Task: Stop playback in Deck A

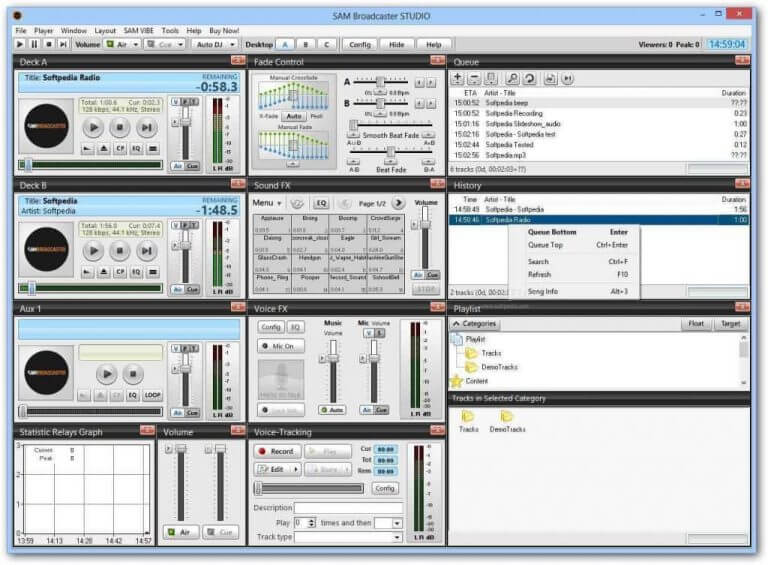Action: click(x=120, y=128)
